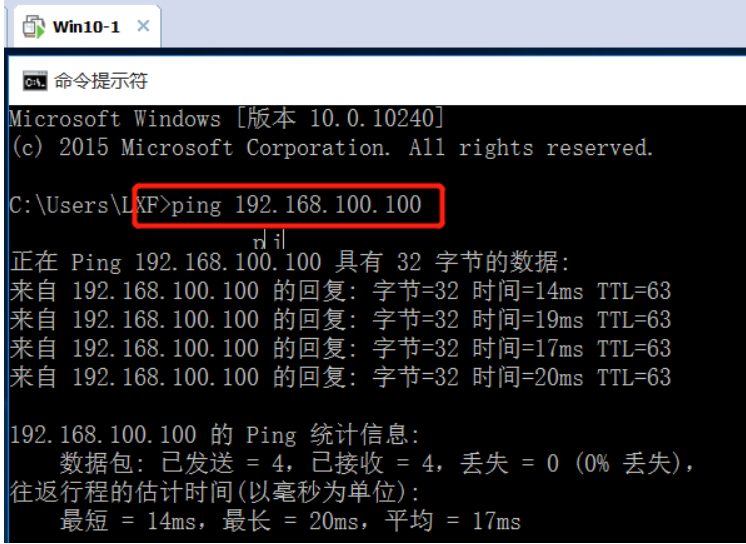Image resolution: width=746 pixels, height=544 pixels.
Task: Click the 数据包 已发送 = 4 line
Action: 377,463
